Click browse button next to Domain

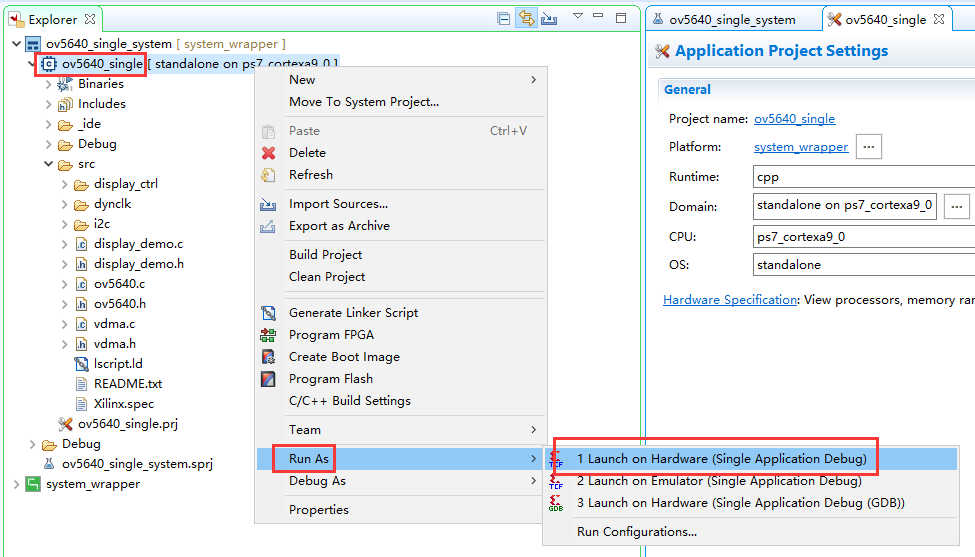956,206
